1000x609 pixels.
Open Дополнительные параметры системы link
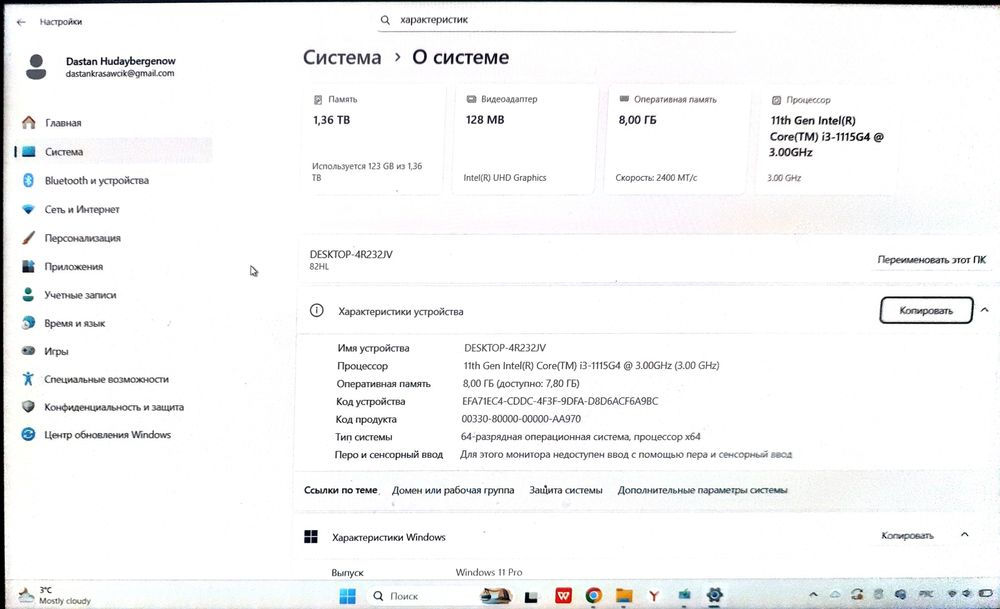(702, 490)
